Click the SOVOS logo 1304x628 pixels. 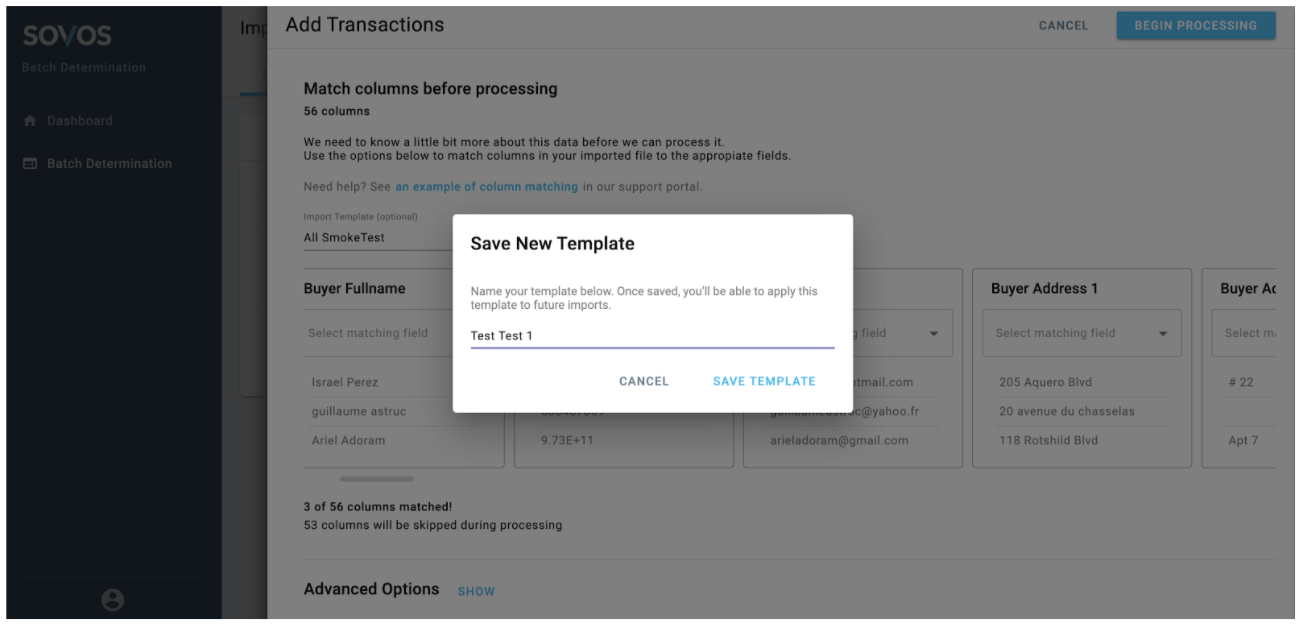pos(67,39)
